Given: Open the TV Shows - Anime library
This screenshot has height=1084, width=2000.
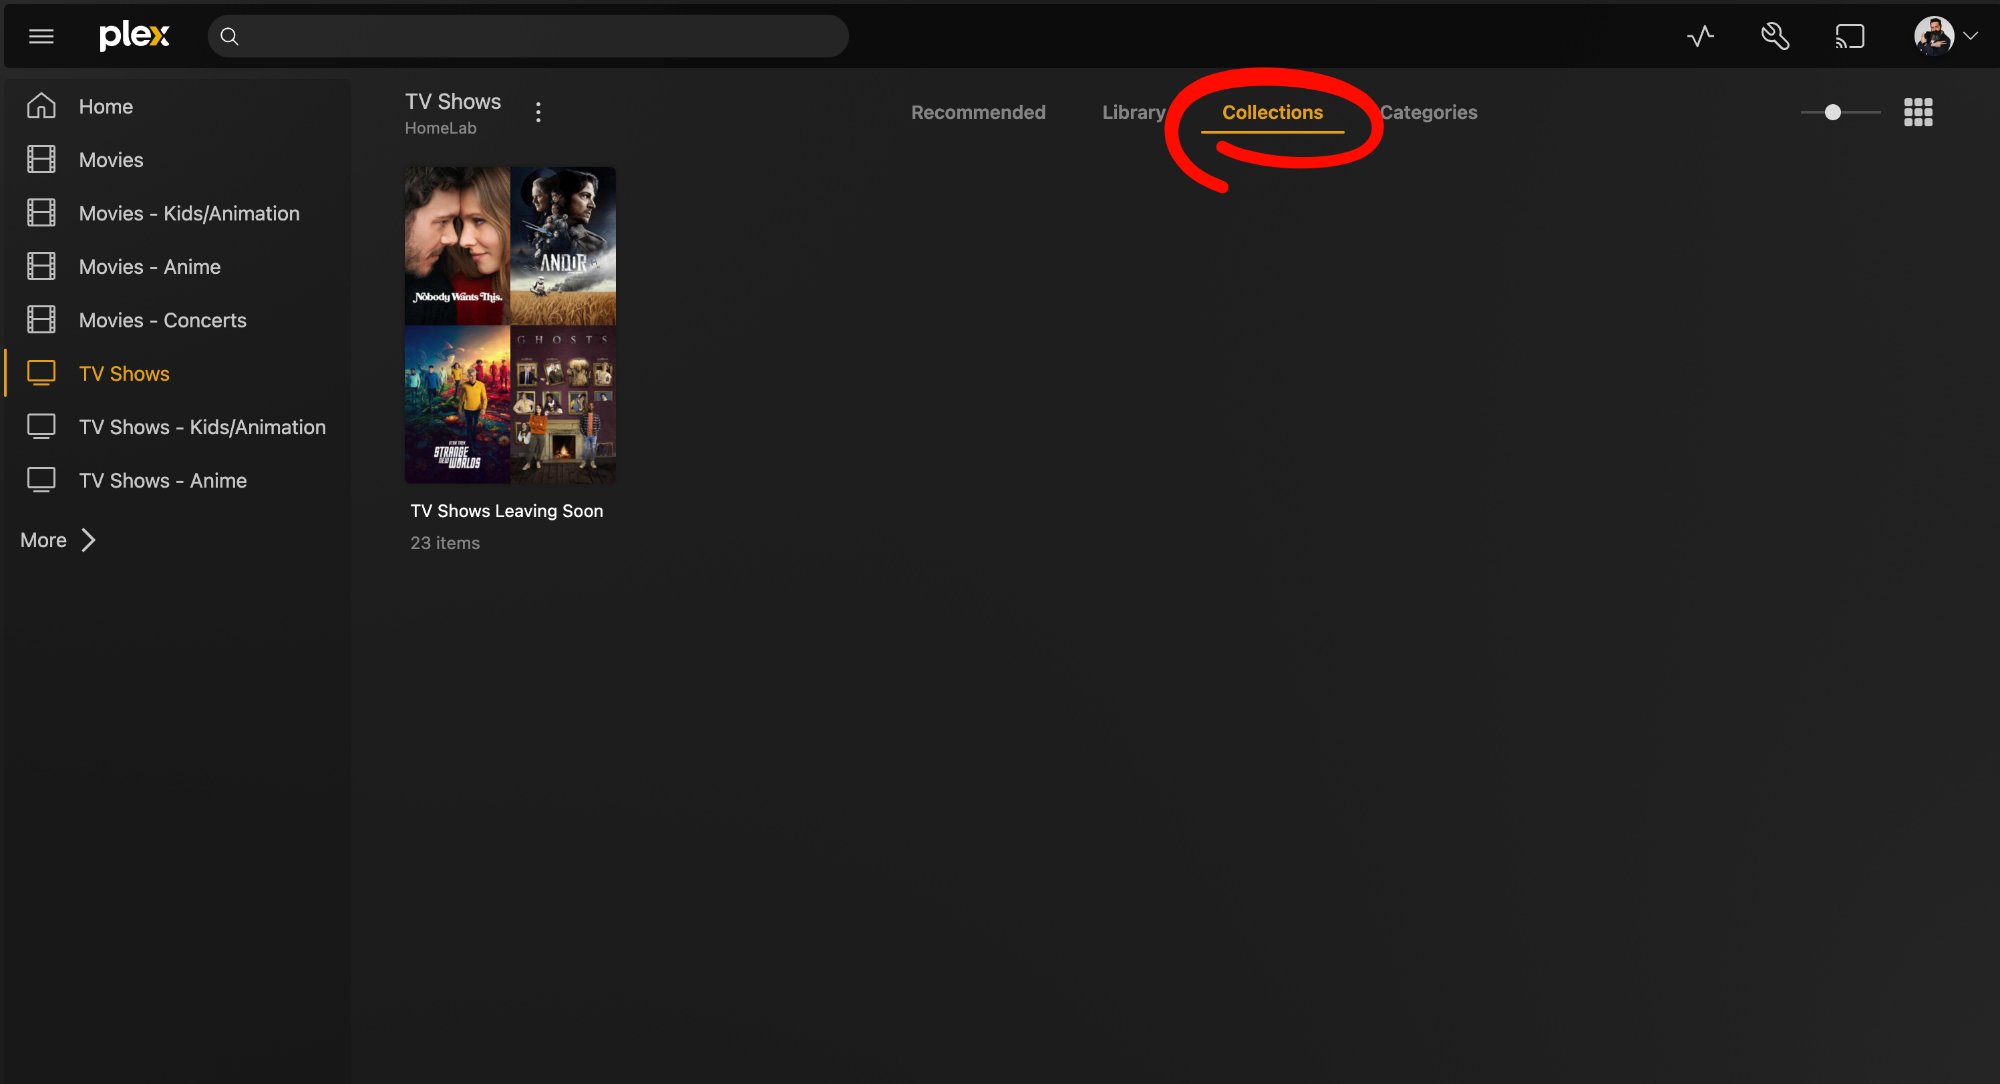Looking at the screenshot, I should [x=163, y=480].
